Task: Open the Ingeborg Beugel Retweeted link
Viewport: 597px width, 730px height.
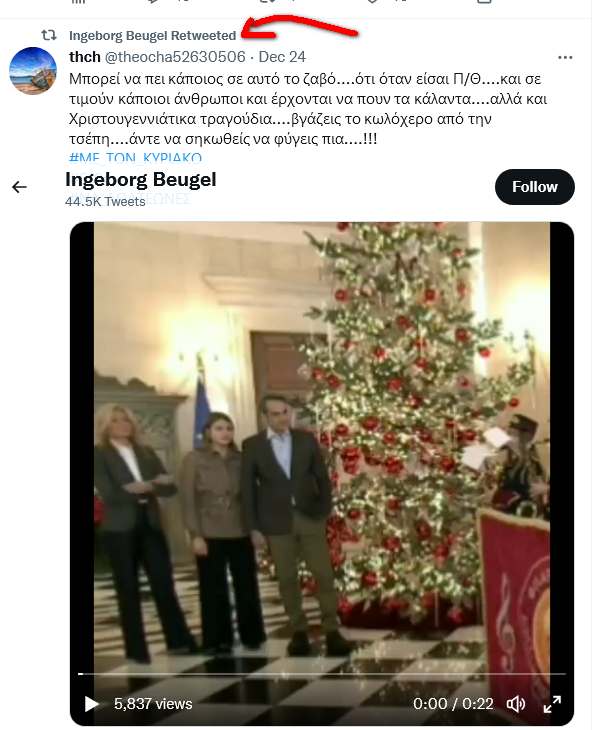Action: point(153,36)
